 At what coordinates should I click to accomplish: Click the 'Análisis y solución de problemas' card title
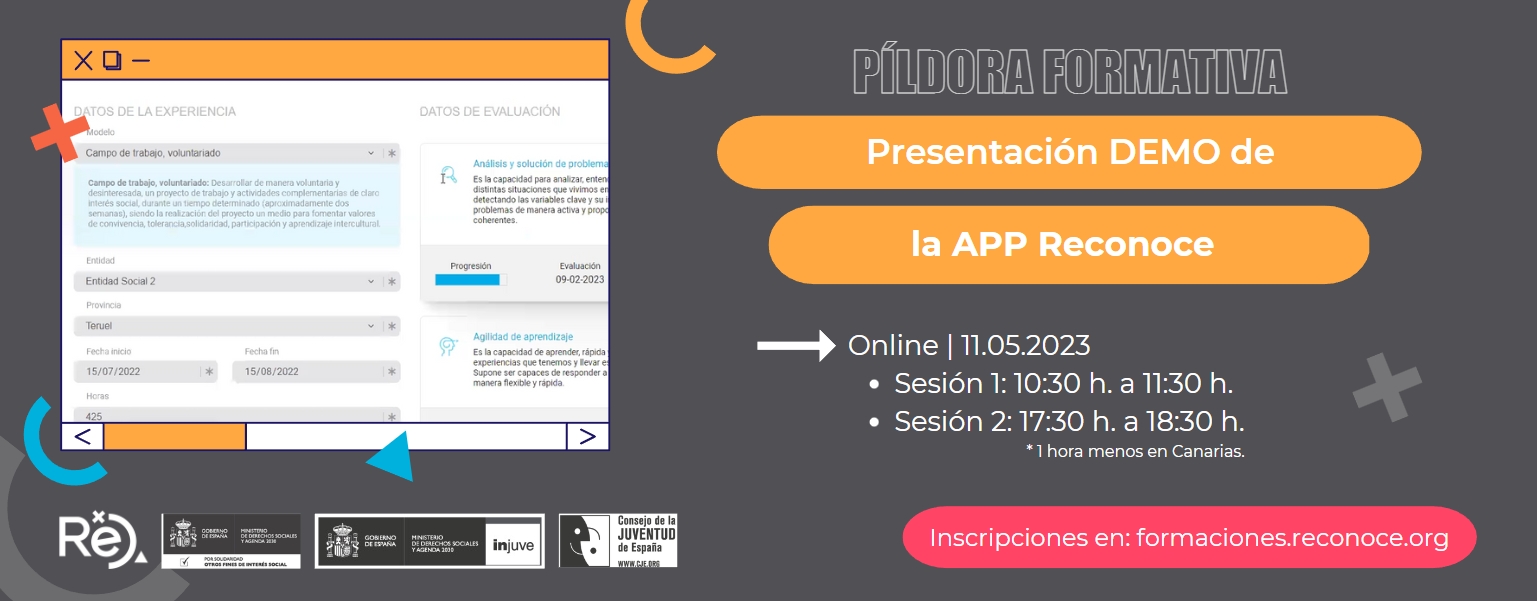tap(540, 164)
